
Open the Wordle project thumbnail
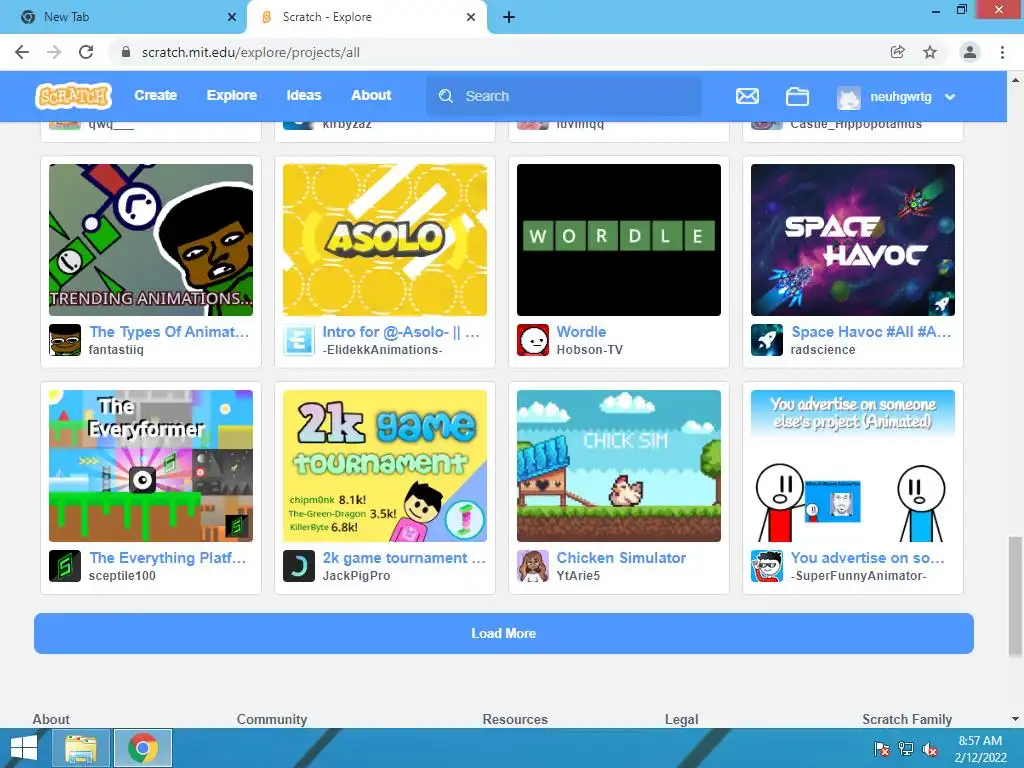(x=618, y=240)
